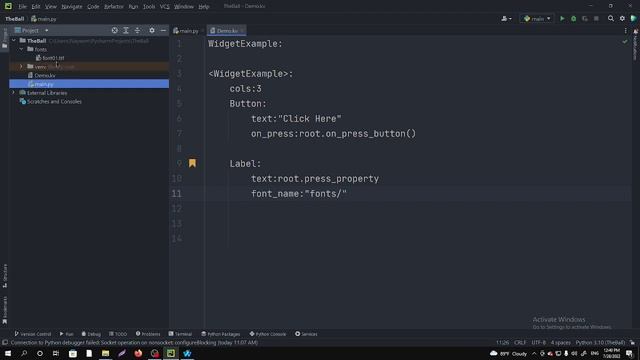
Task: Click Run with Coverage icon
Action: [x=585, y=18]
